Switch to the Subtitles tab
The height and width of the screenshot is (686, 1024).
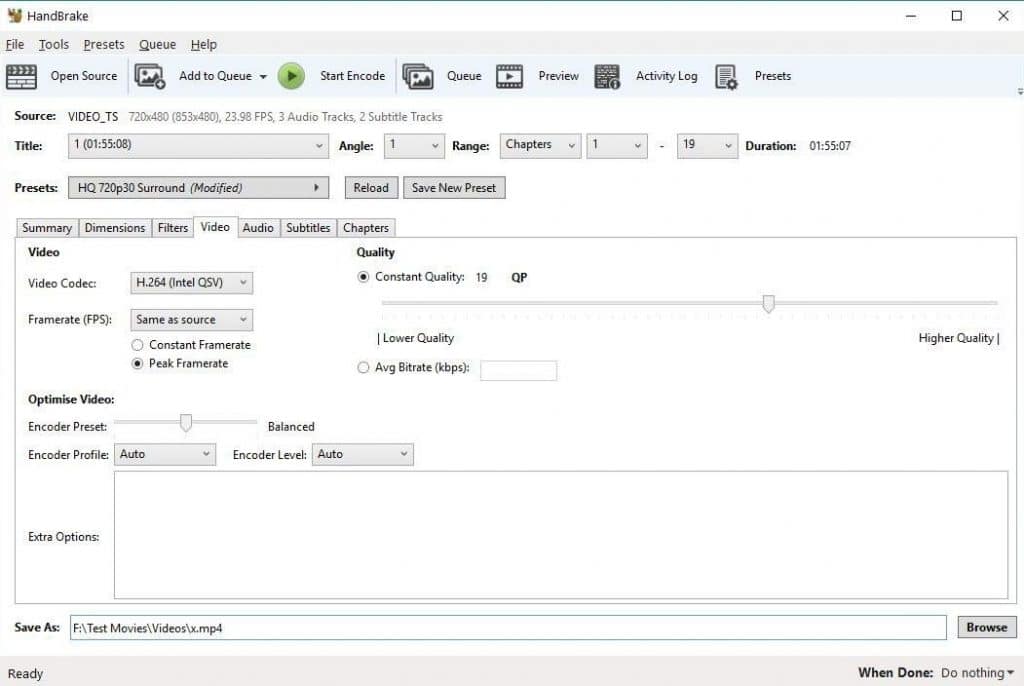308,228
